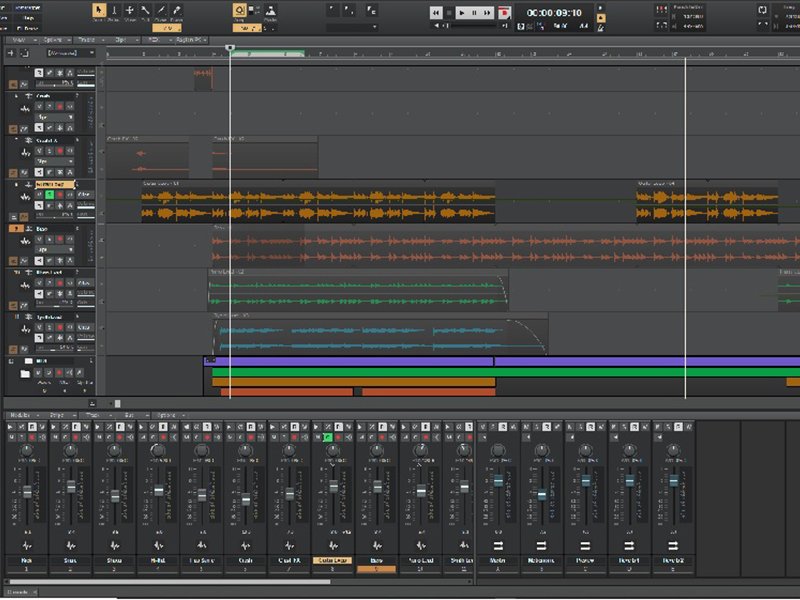Pause playback with the transport Pause button
The width and height of the screenshot is (800, 600).
(474, 13)
